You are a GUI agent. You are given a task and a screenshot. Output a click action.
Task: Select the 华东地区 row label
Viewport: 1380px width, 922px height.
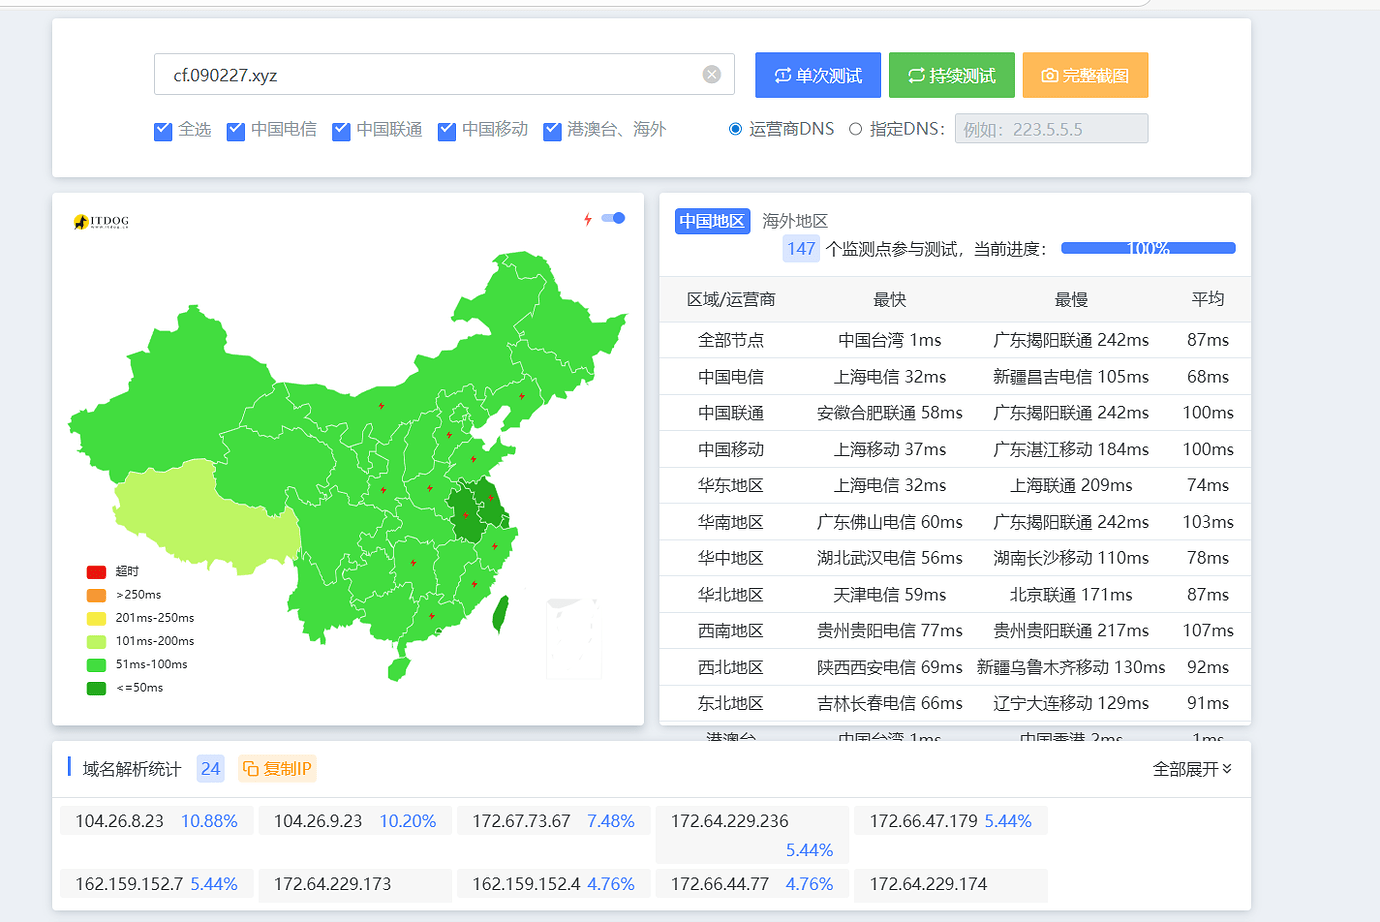731,486
